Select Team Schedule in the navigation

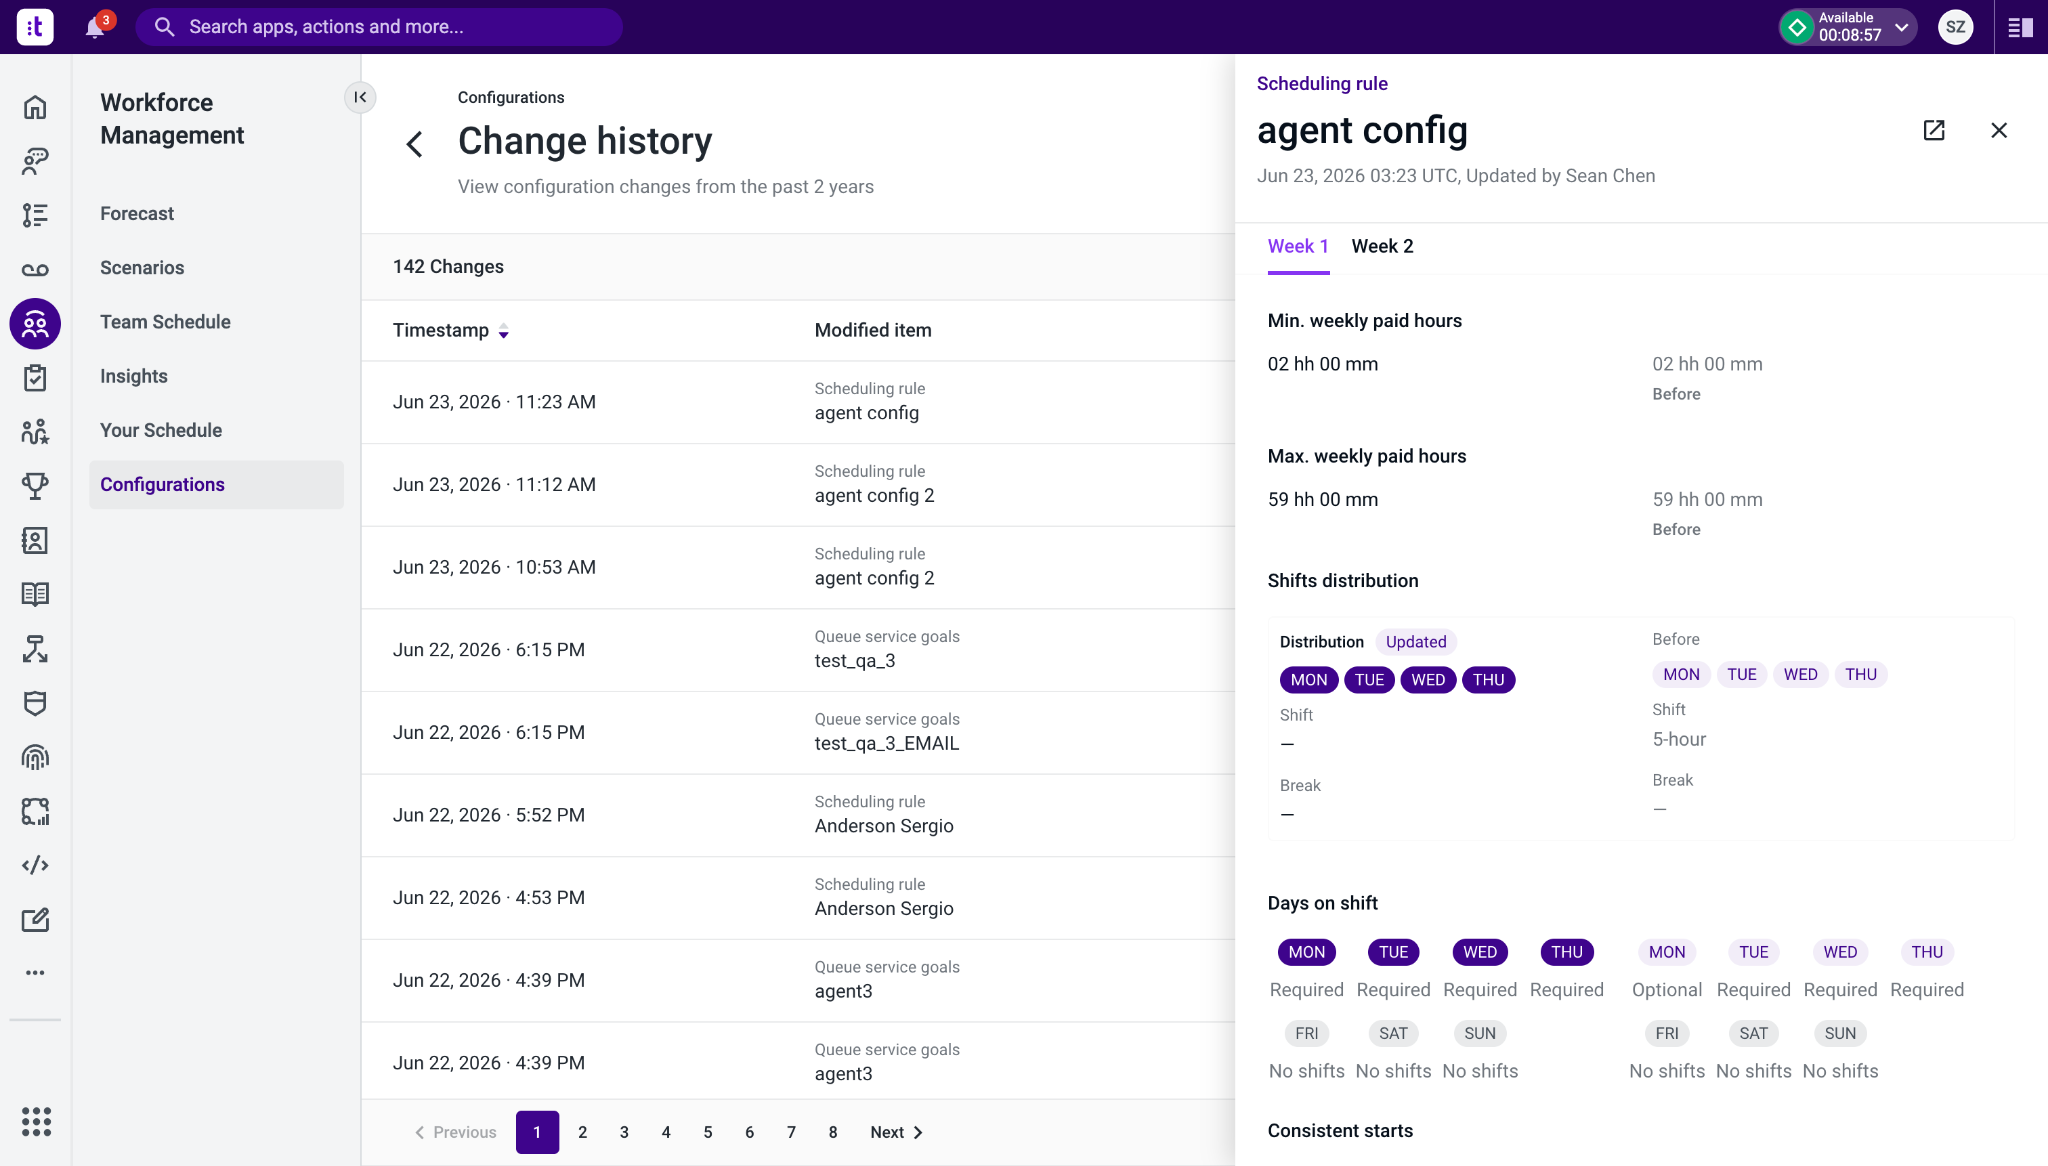[165, 322]
